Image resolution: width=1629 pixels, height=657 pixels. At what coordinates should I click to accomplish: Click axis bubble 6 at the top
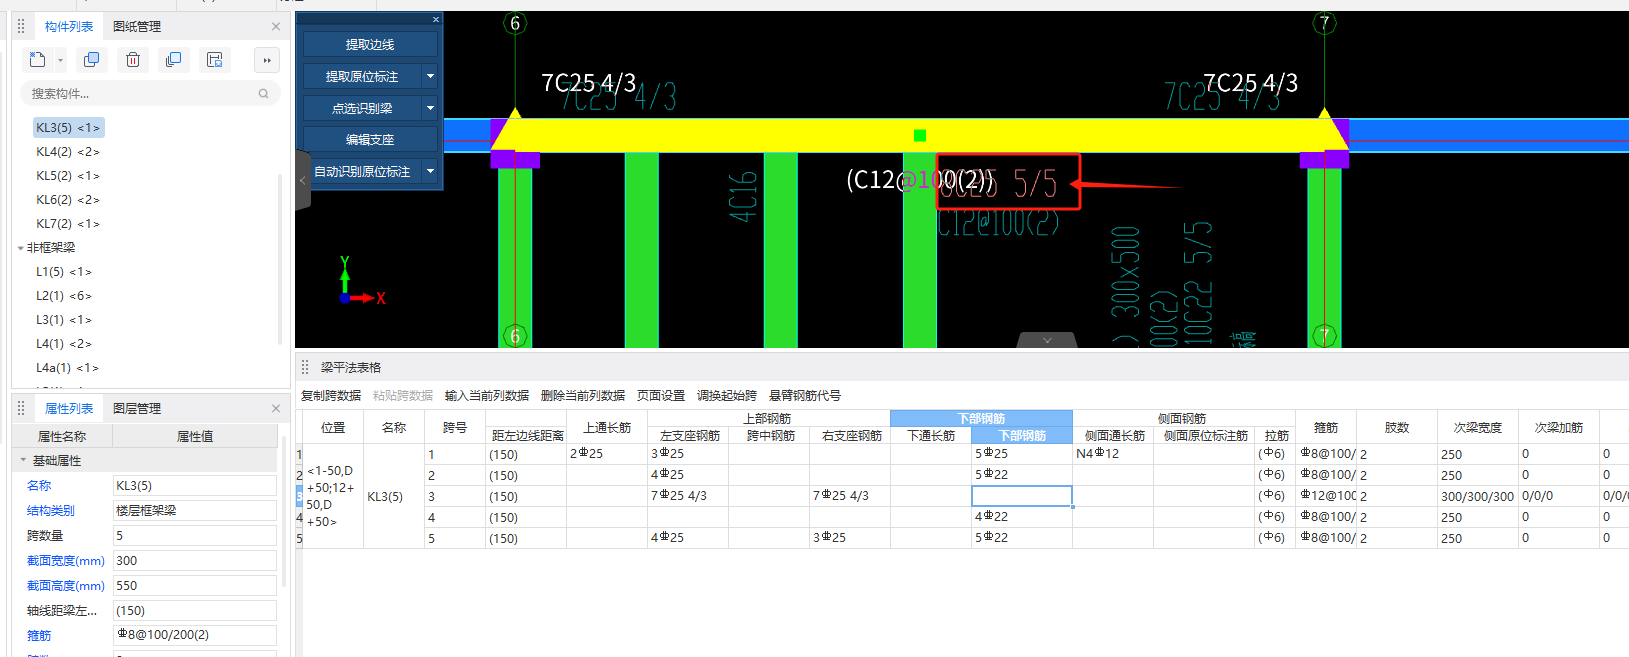pyautogui.click(x=515, y=23)
